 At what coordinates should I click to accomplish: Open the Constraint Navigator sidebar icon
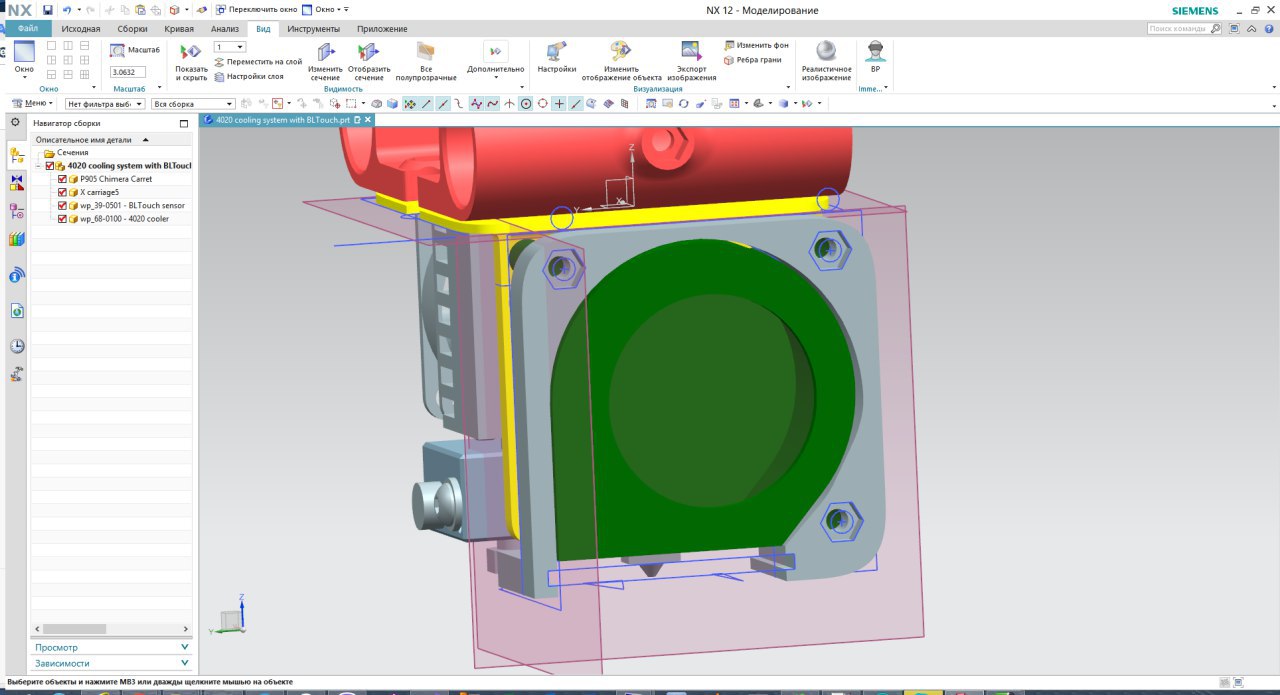point(17,182)
